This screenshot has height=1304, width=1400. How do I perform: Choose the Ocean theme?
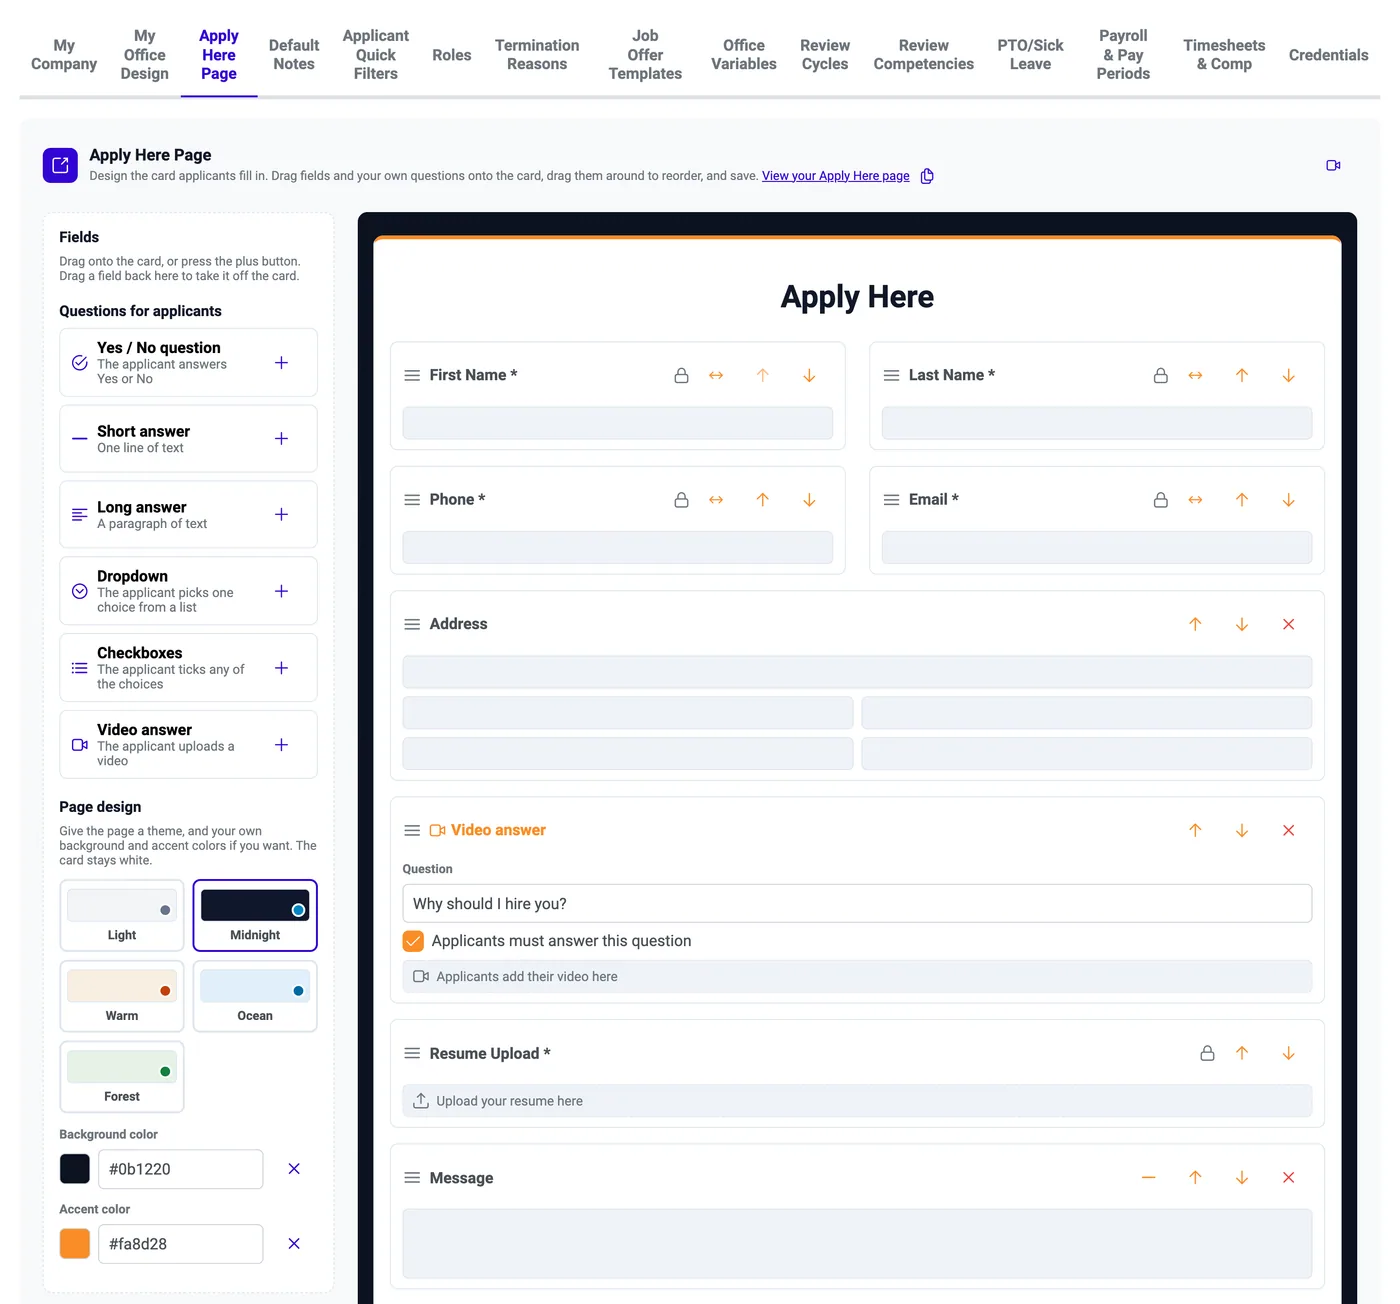255,996
